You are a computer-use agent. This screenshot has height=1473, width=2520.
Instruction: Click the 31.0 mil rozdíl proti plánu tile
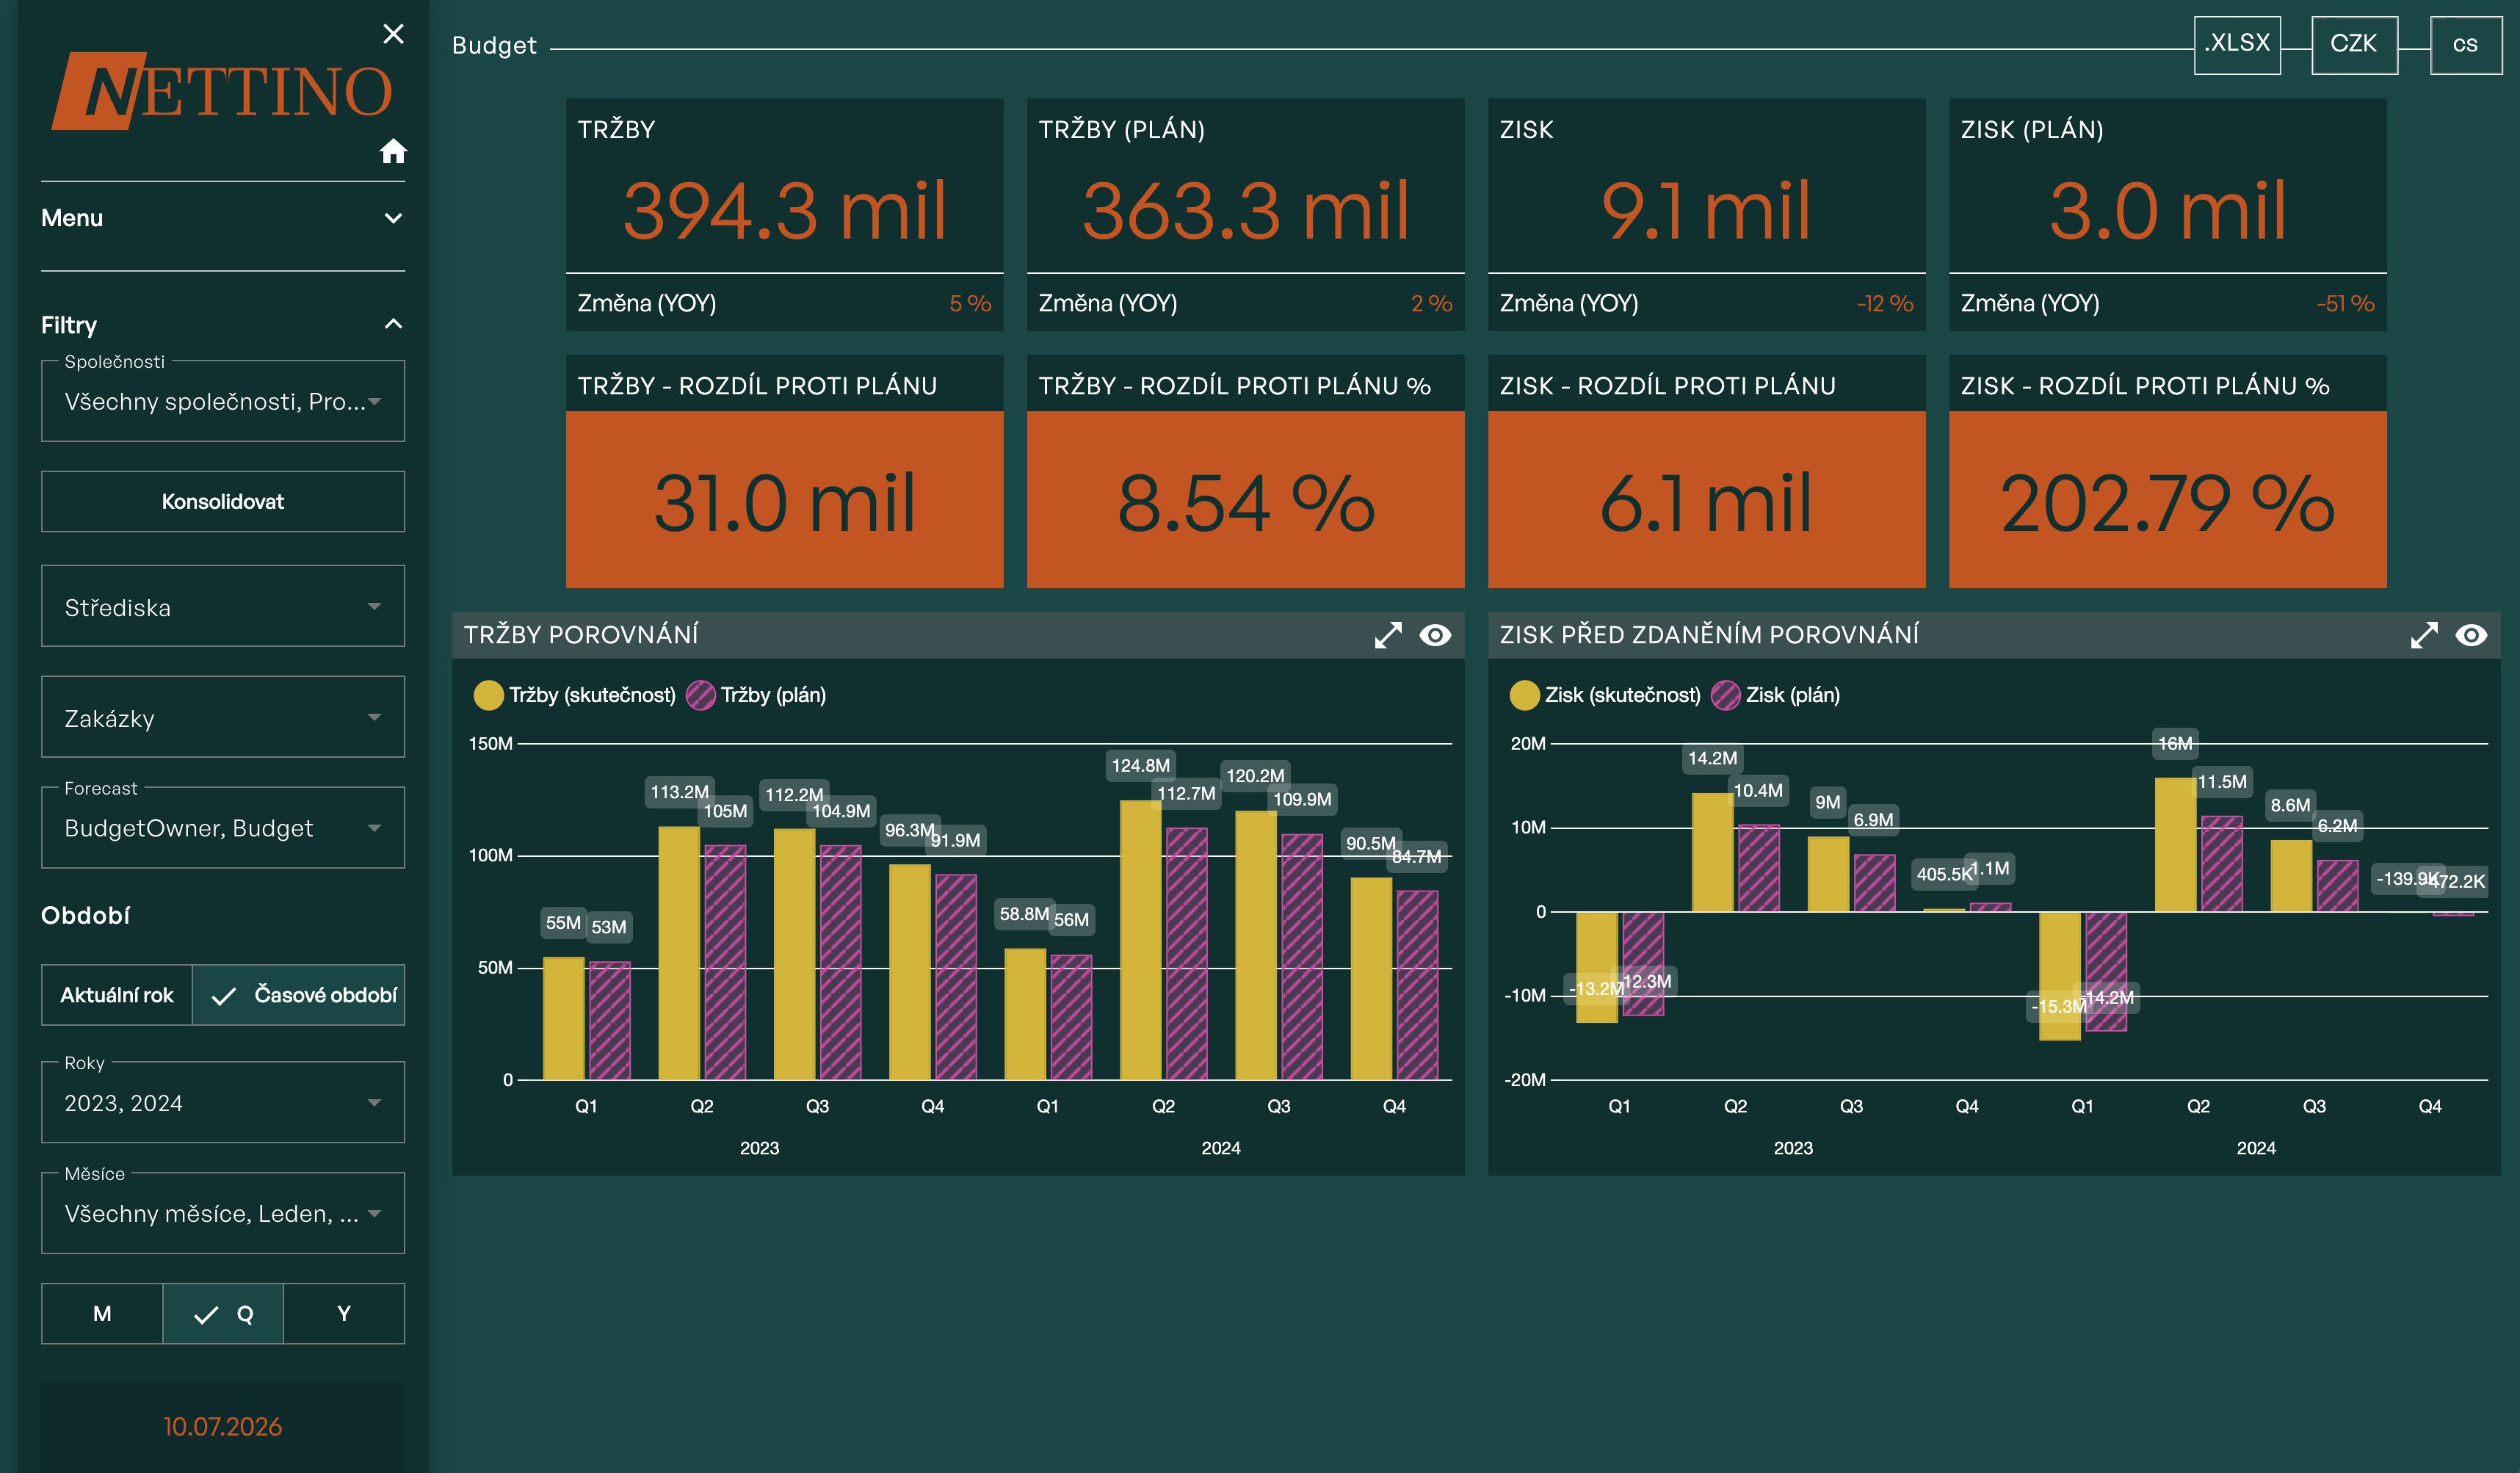(x=785, y=499)
